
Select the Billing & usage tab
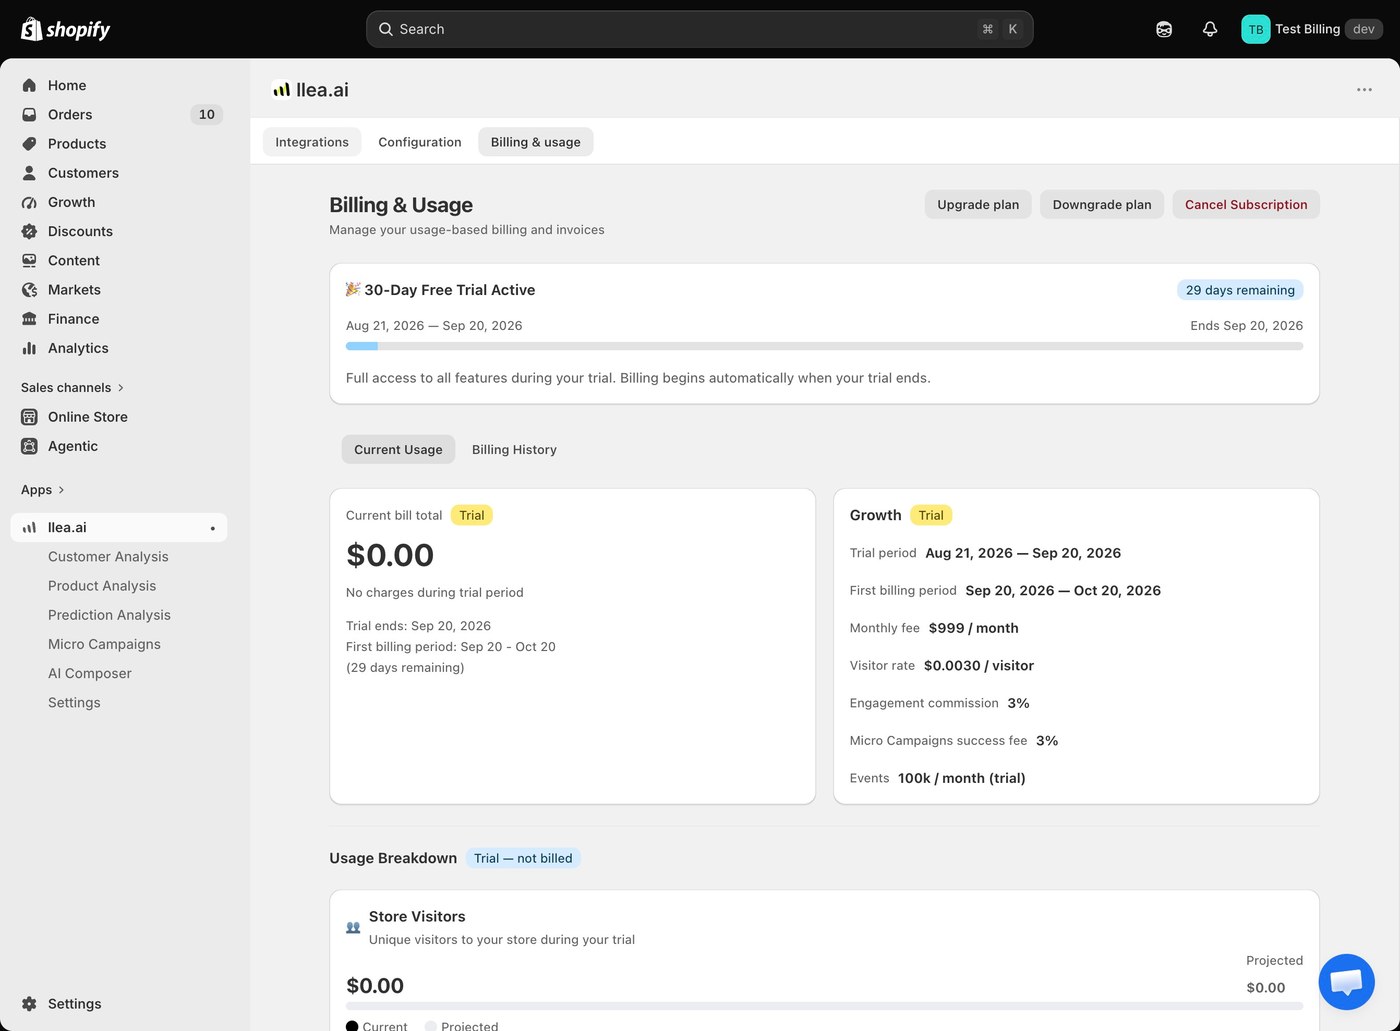tap(536, 142)
